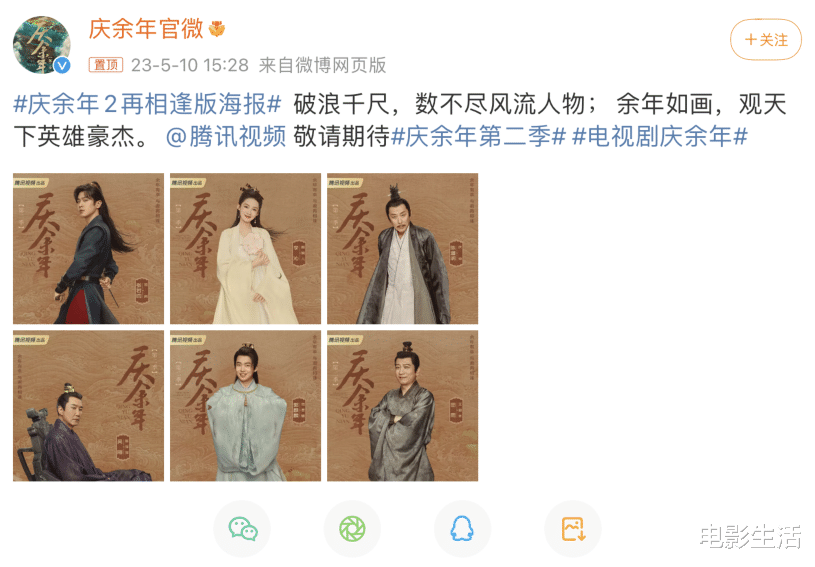Open poster of man with crossed arms
This screenshot has width=815, height=567.
coord(402,405)
